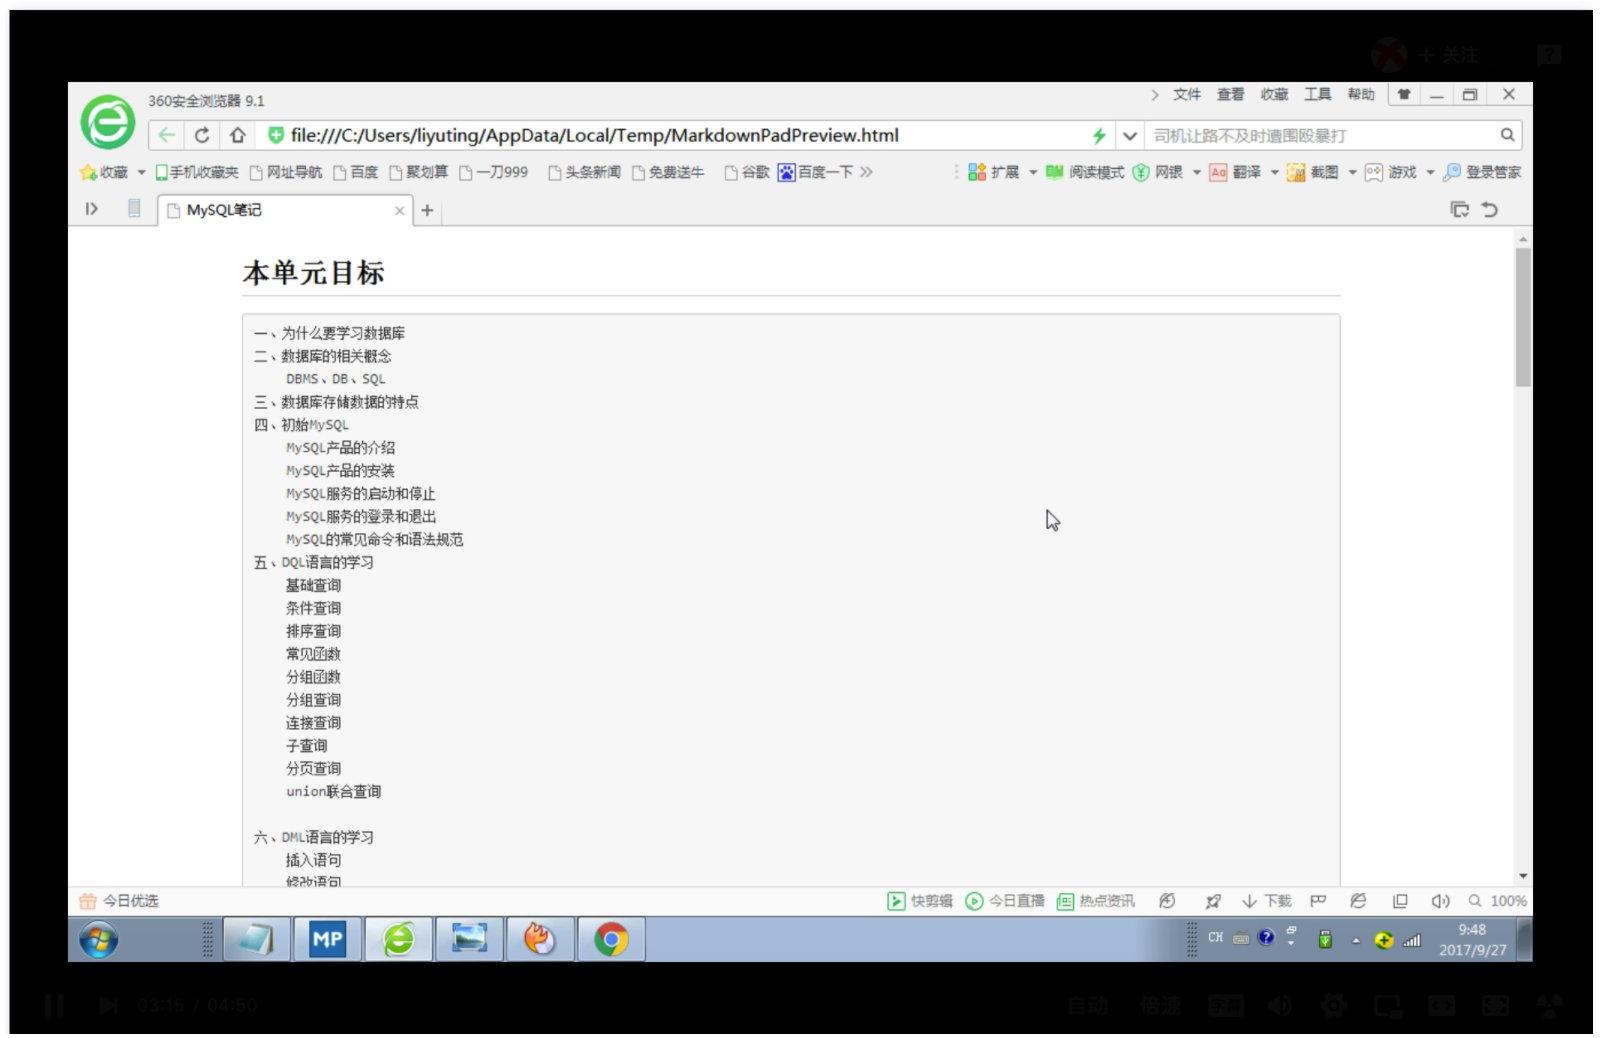
Task: Expand the 游戏 dropdown arrow
Action: tap(1430, 172)
